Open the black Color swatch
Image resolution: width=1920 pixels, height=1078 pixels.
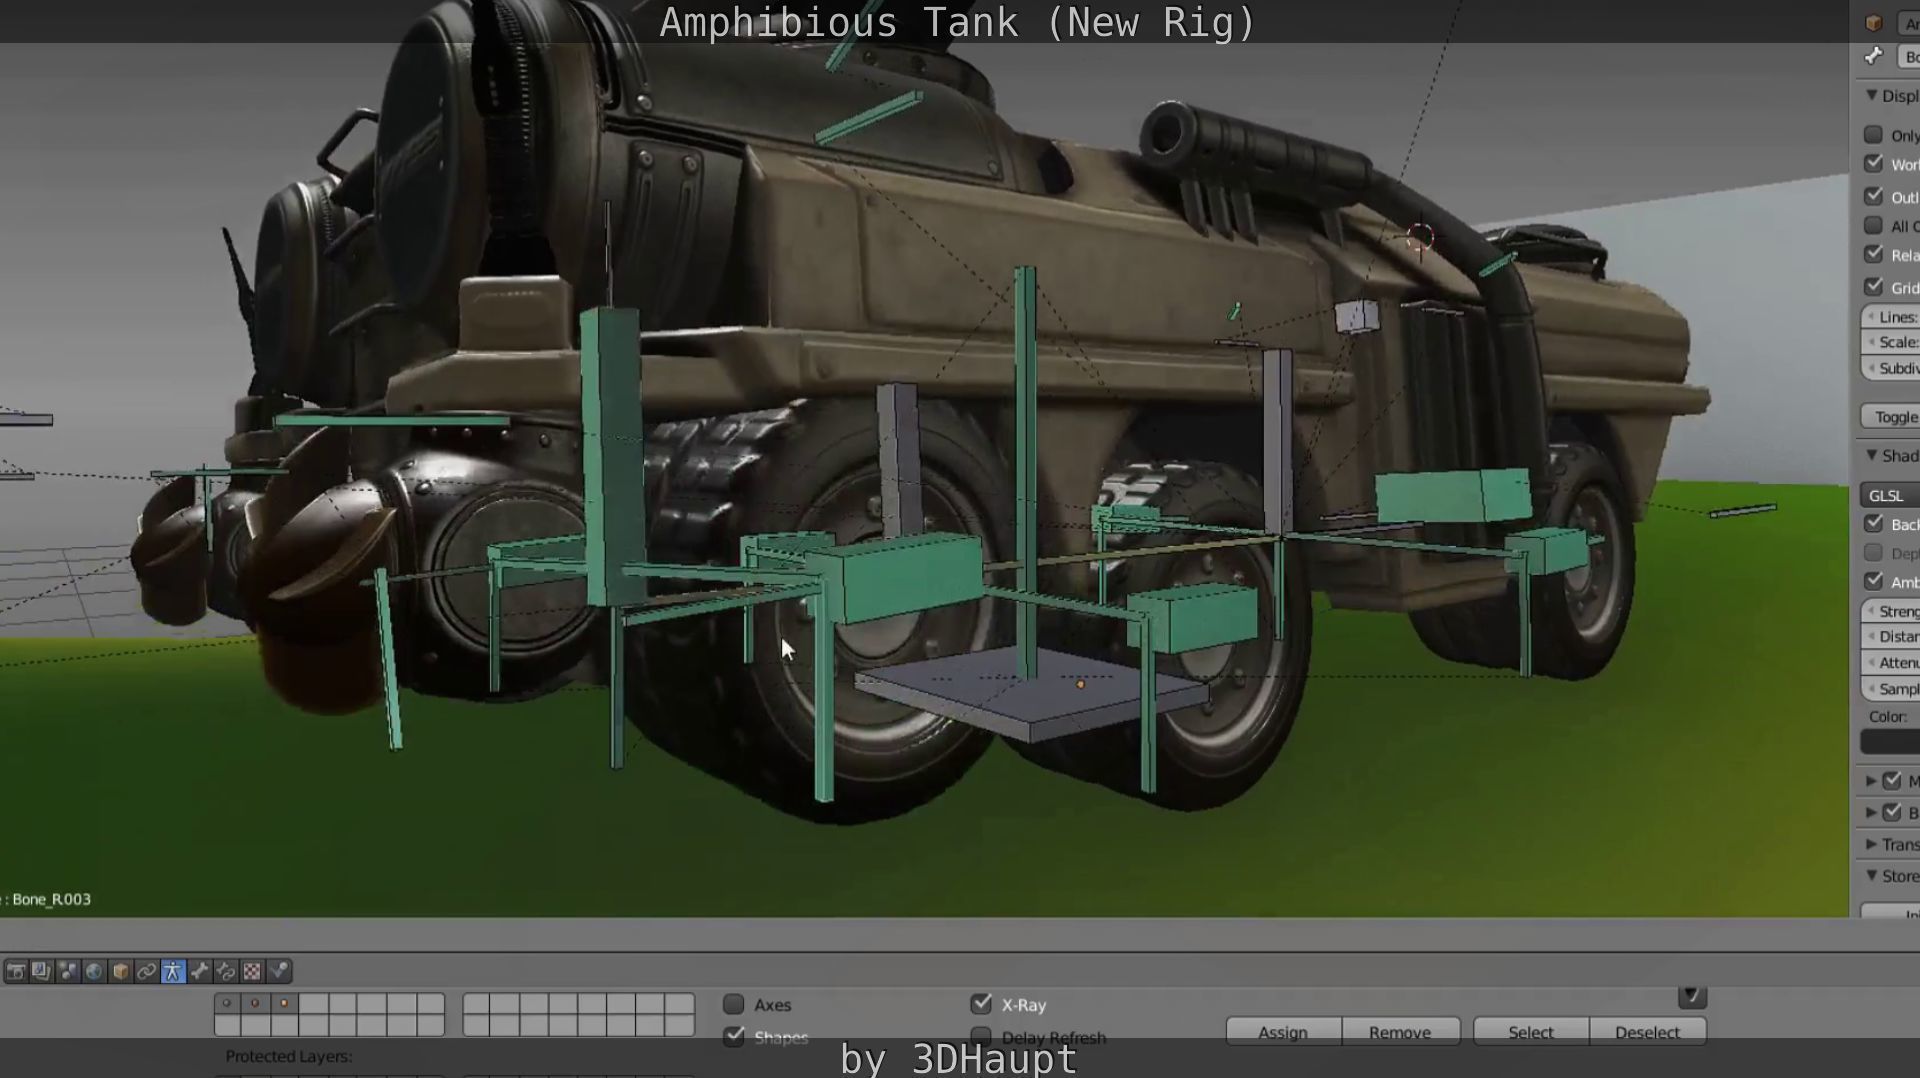[1890, 741]
